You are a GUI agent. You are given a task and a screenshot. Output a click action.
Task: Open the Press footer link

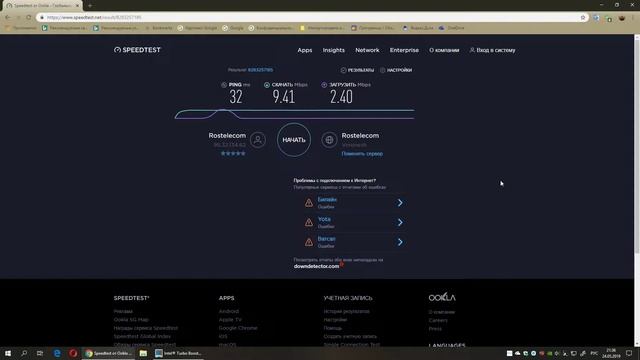click(435, 329)
